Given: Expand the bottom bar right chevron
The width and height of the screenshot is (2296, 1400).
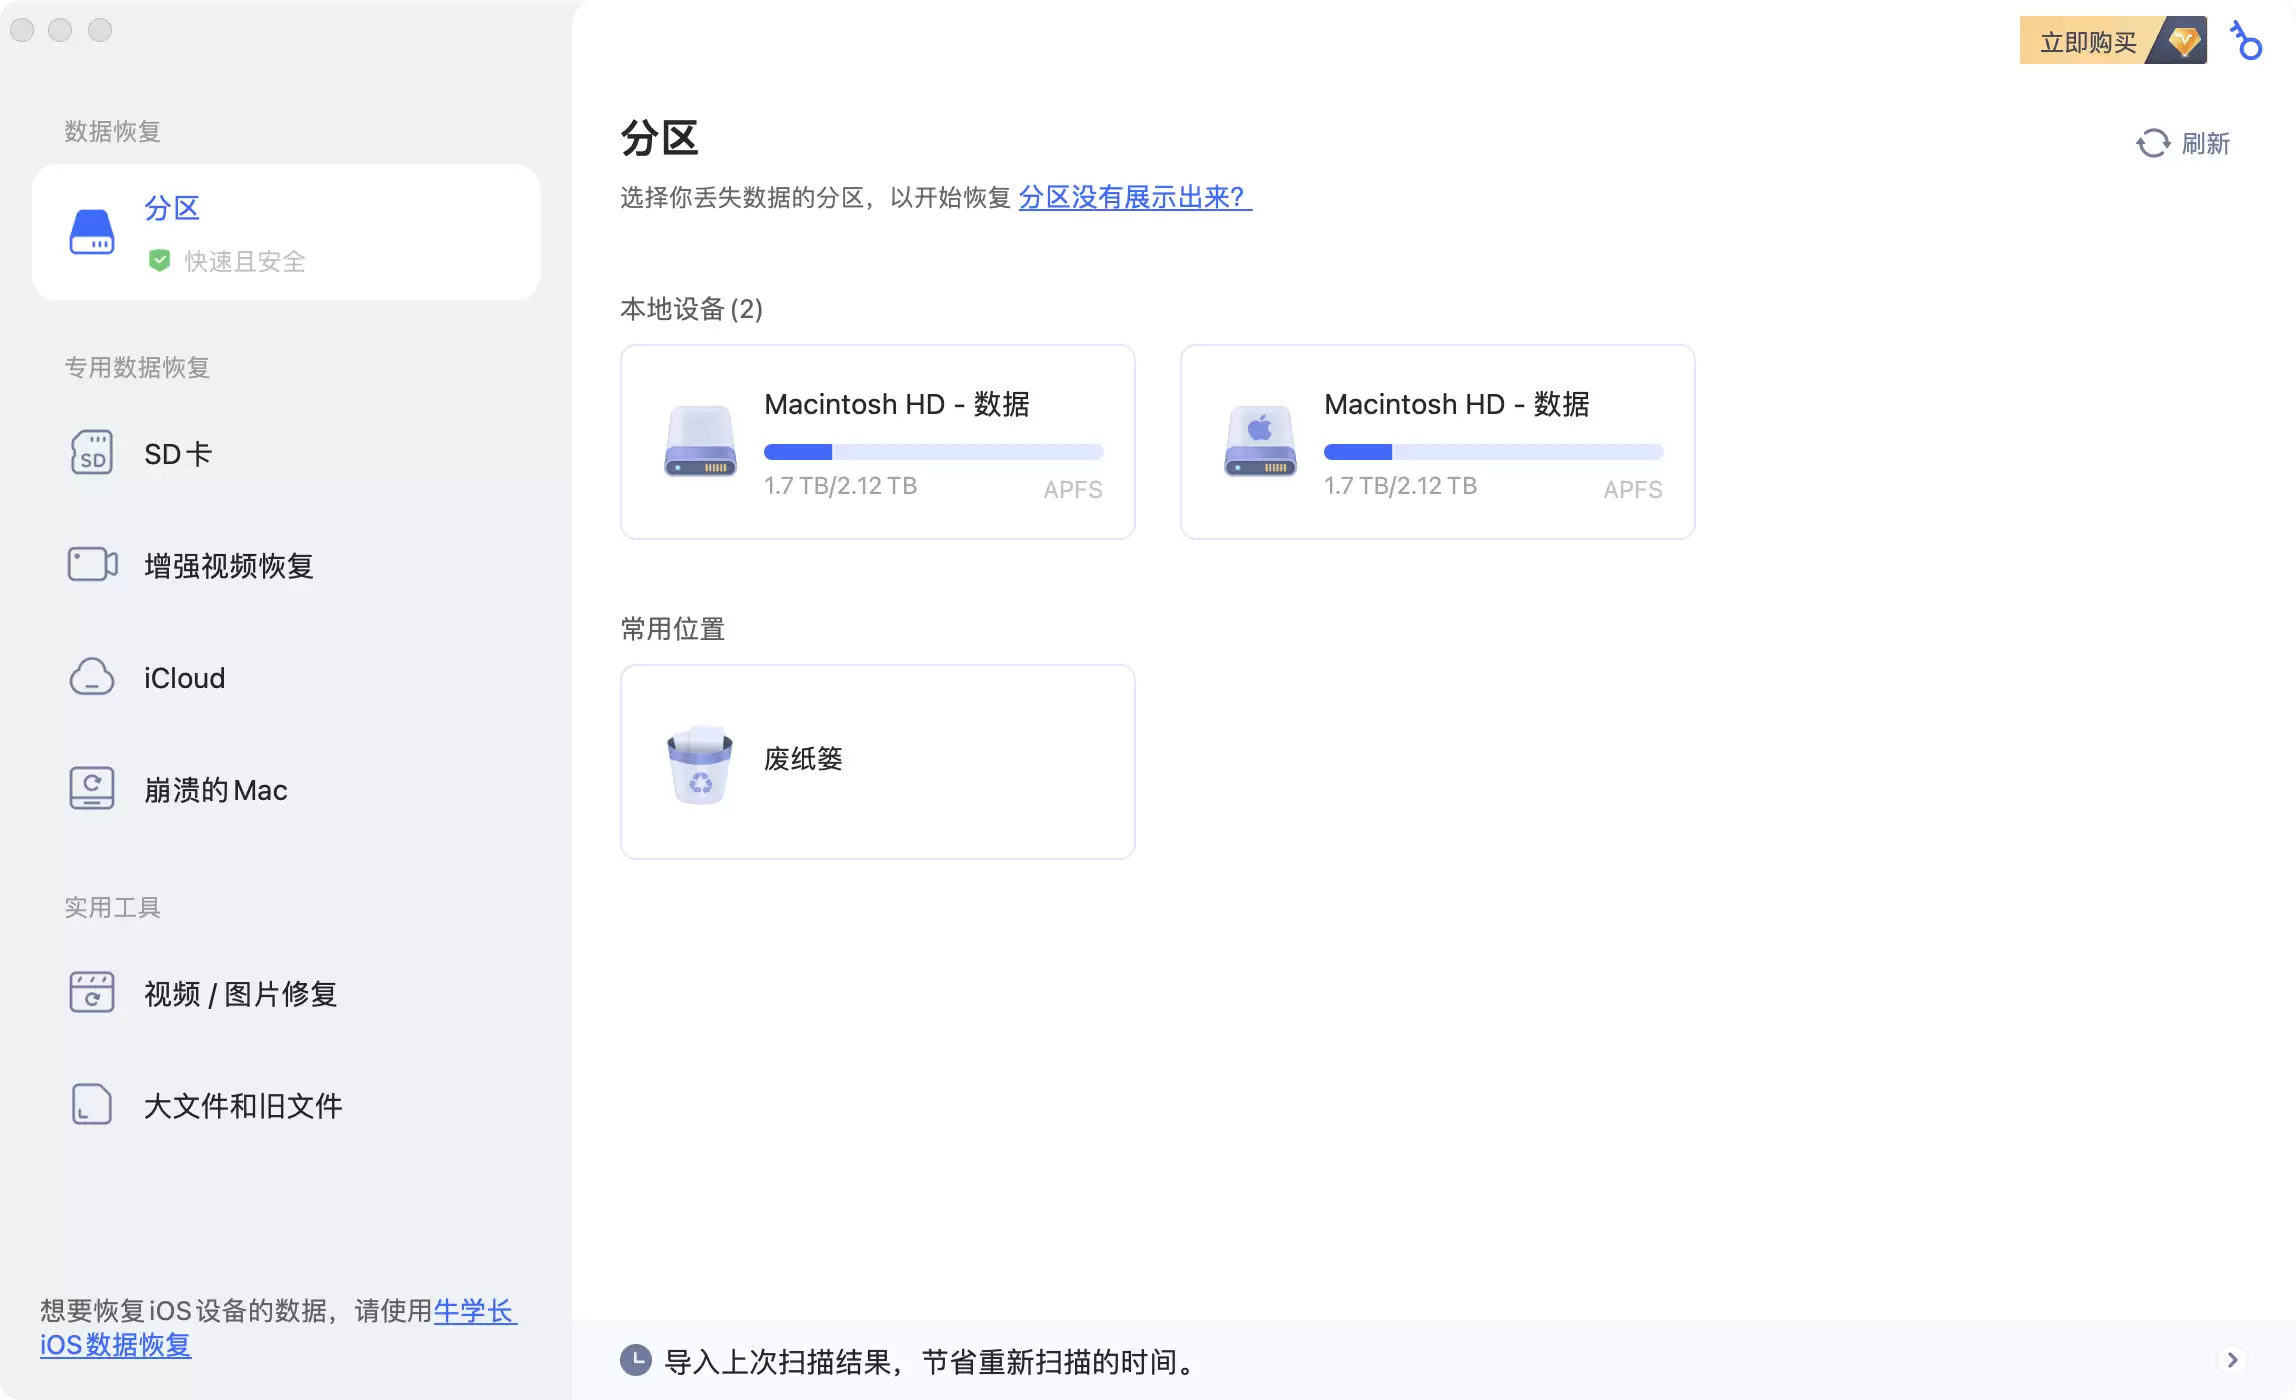Looking at the screenshot, I should [x=2233, y=1360].
